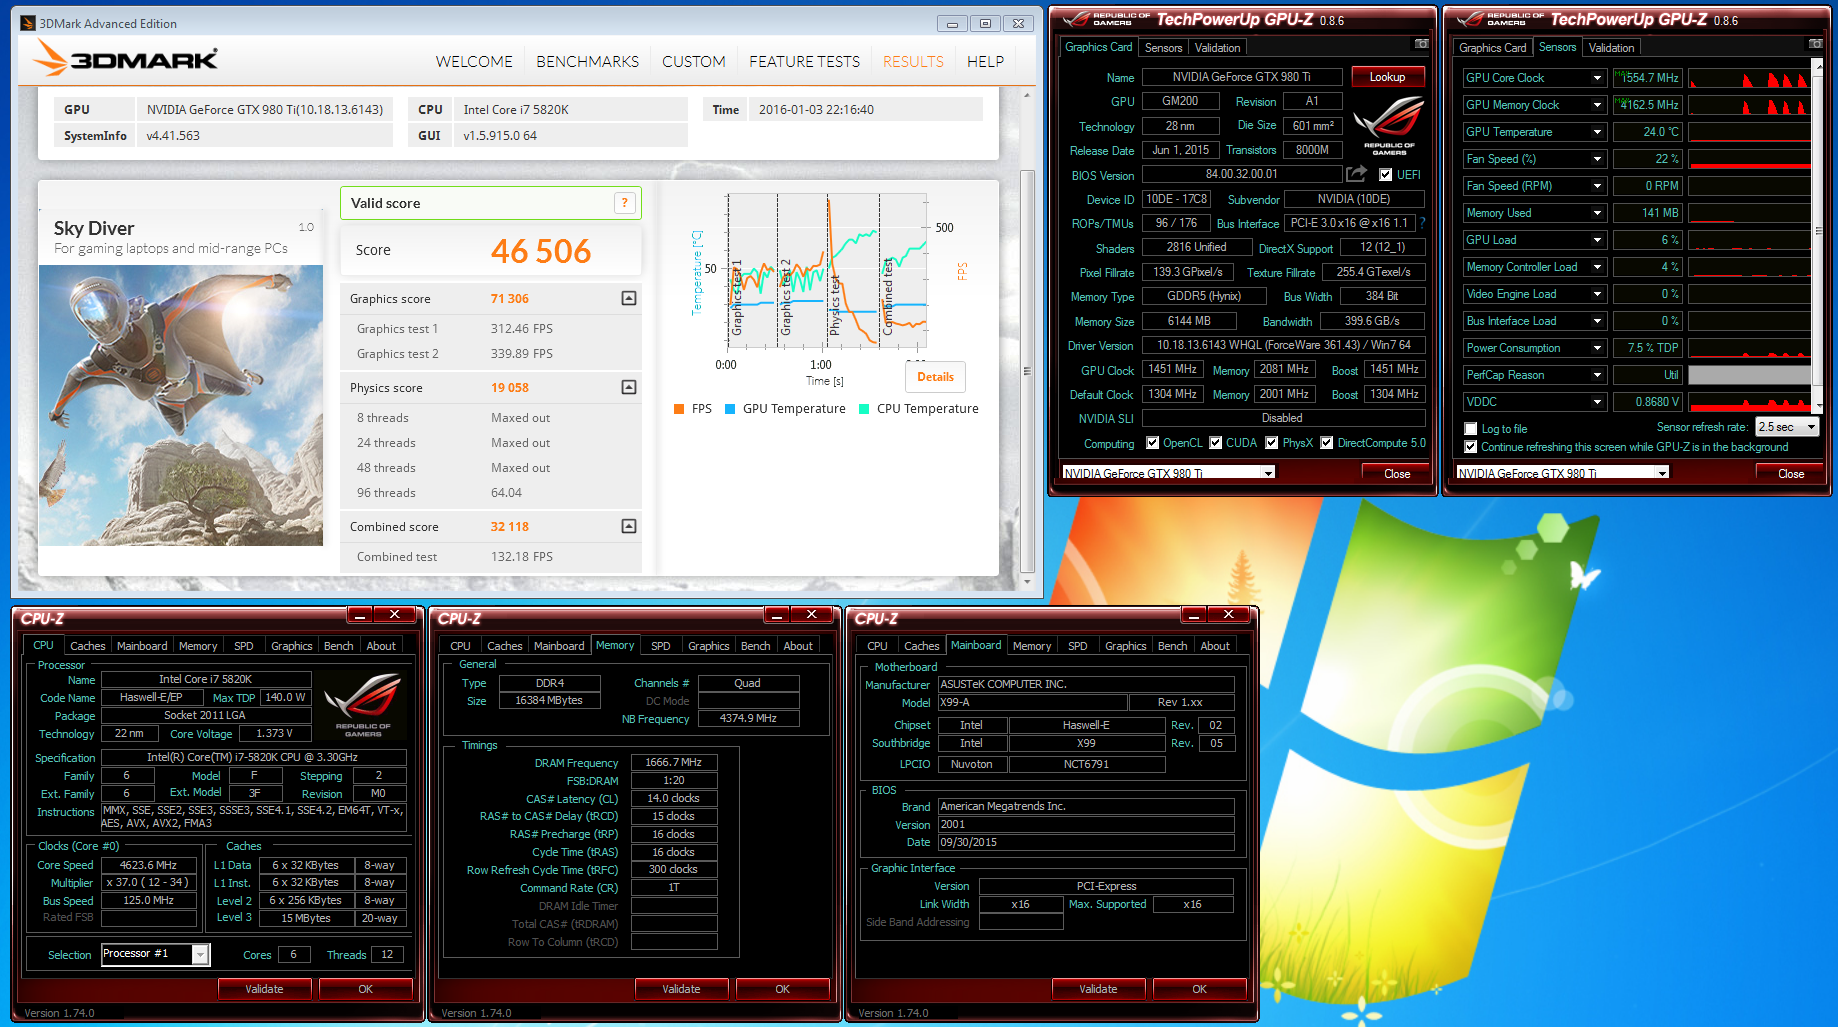Click the 3DMark Advanced Edition title bar icon

click(x=28, y=23)
